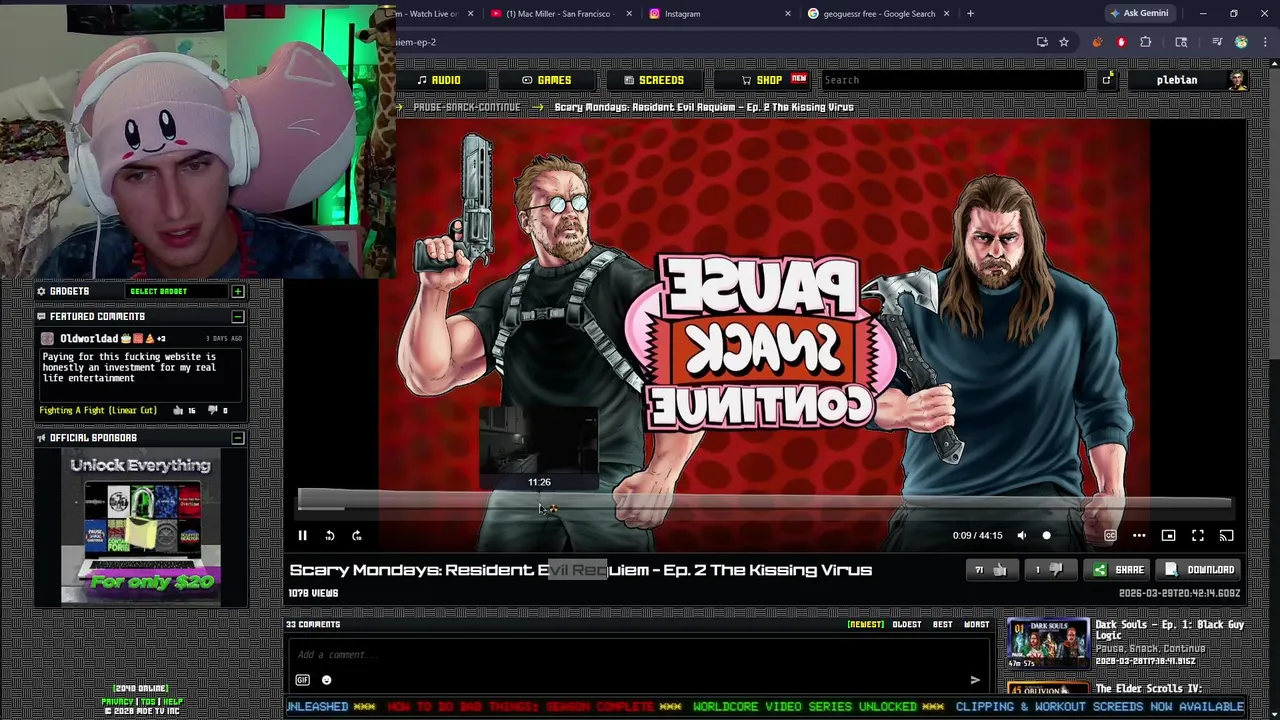Sort comments by Best
1280x720 pixels.
[x=943, y=625]
